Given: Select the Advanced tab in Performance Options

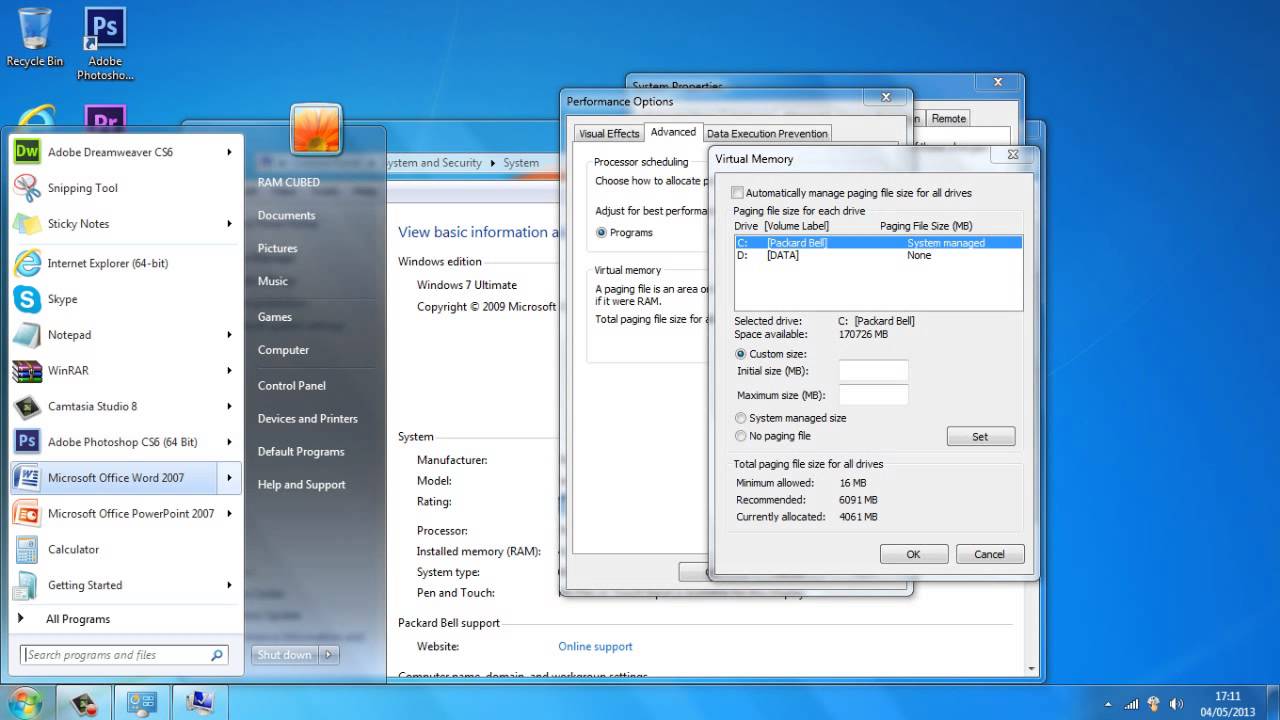Looking at the screenshot, I should tap(673, 132).
